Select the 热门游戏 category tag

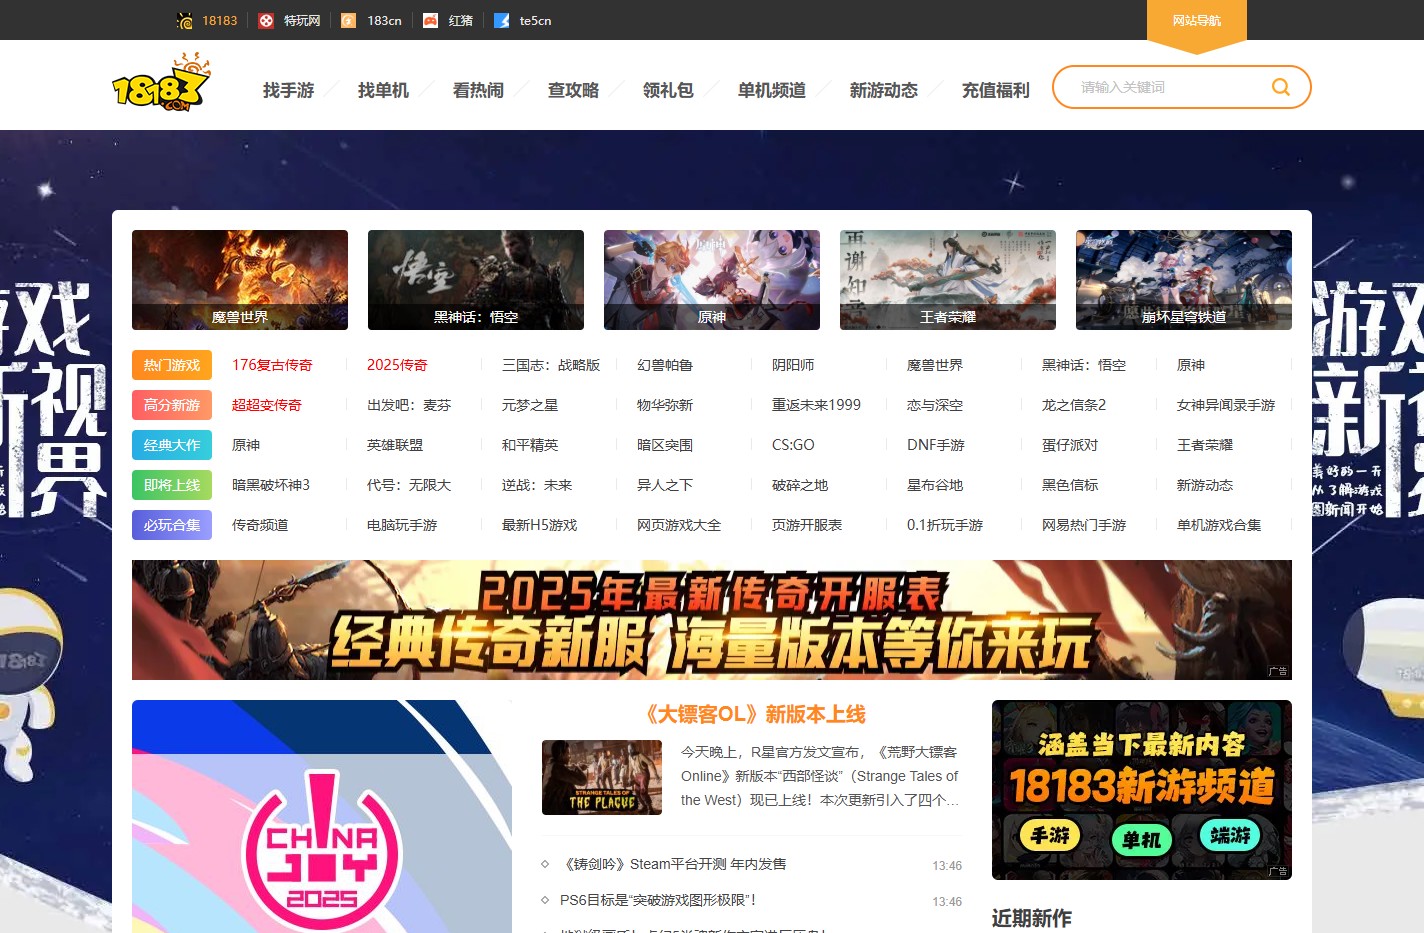coord(172,365)
